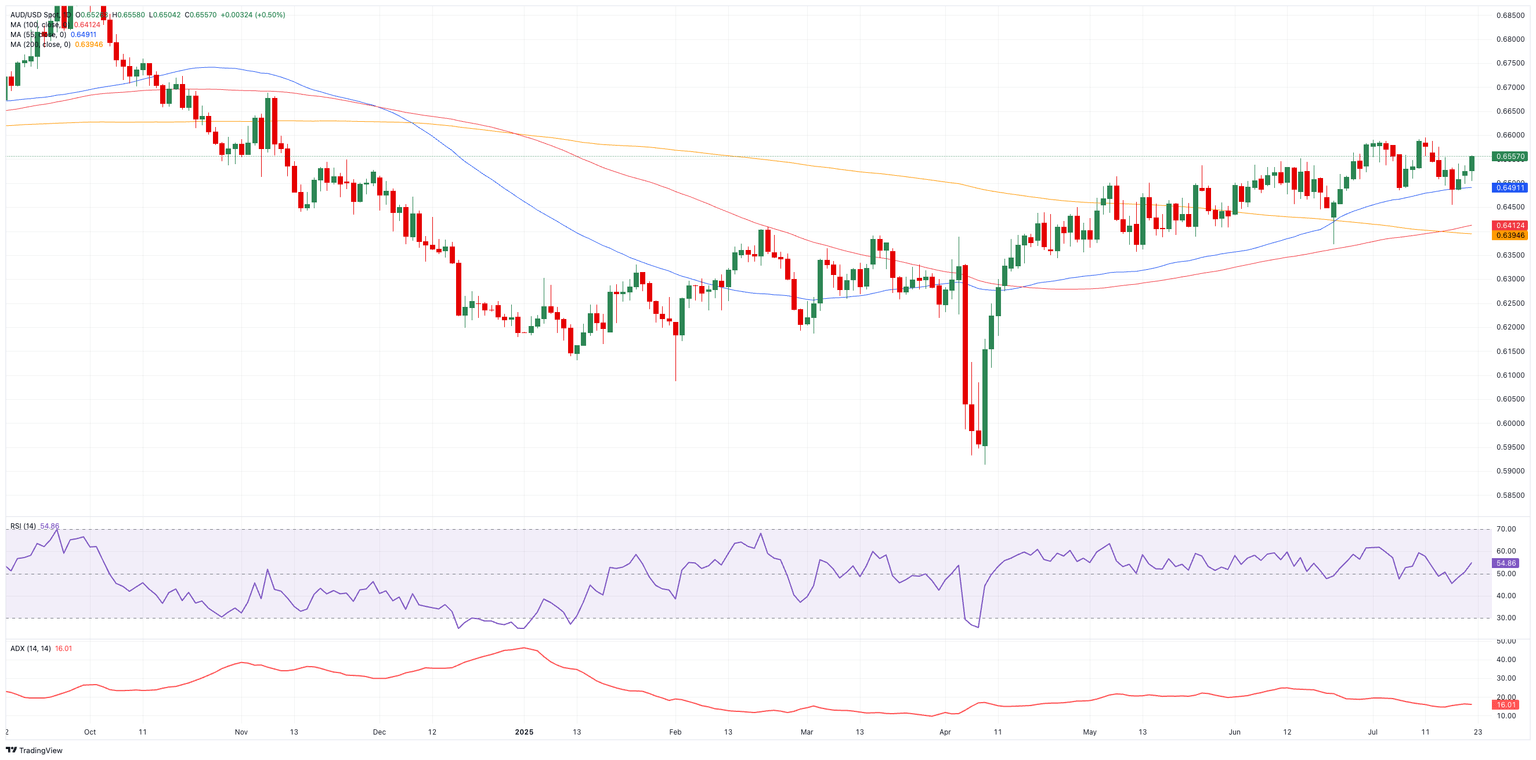Screen dimensions: 1536x760
Task: Click the Apr label on time axis
Action: 945,732
